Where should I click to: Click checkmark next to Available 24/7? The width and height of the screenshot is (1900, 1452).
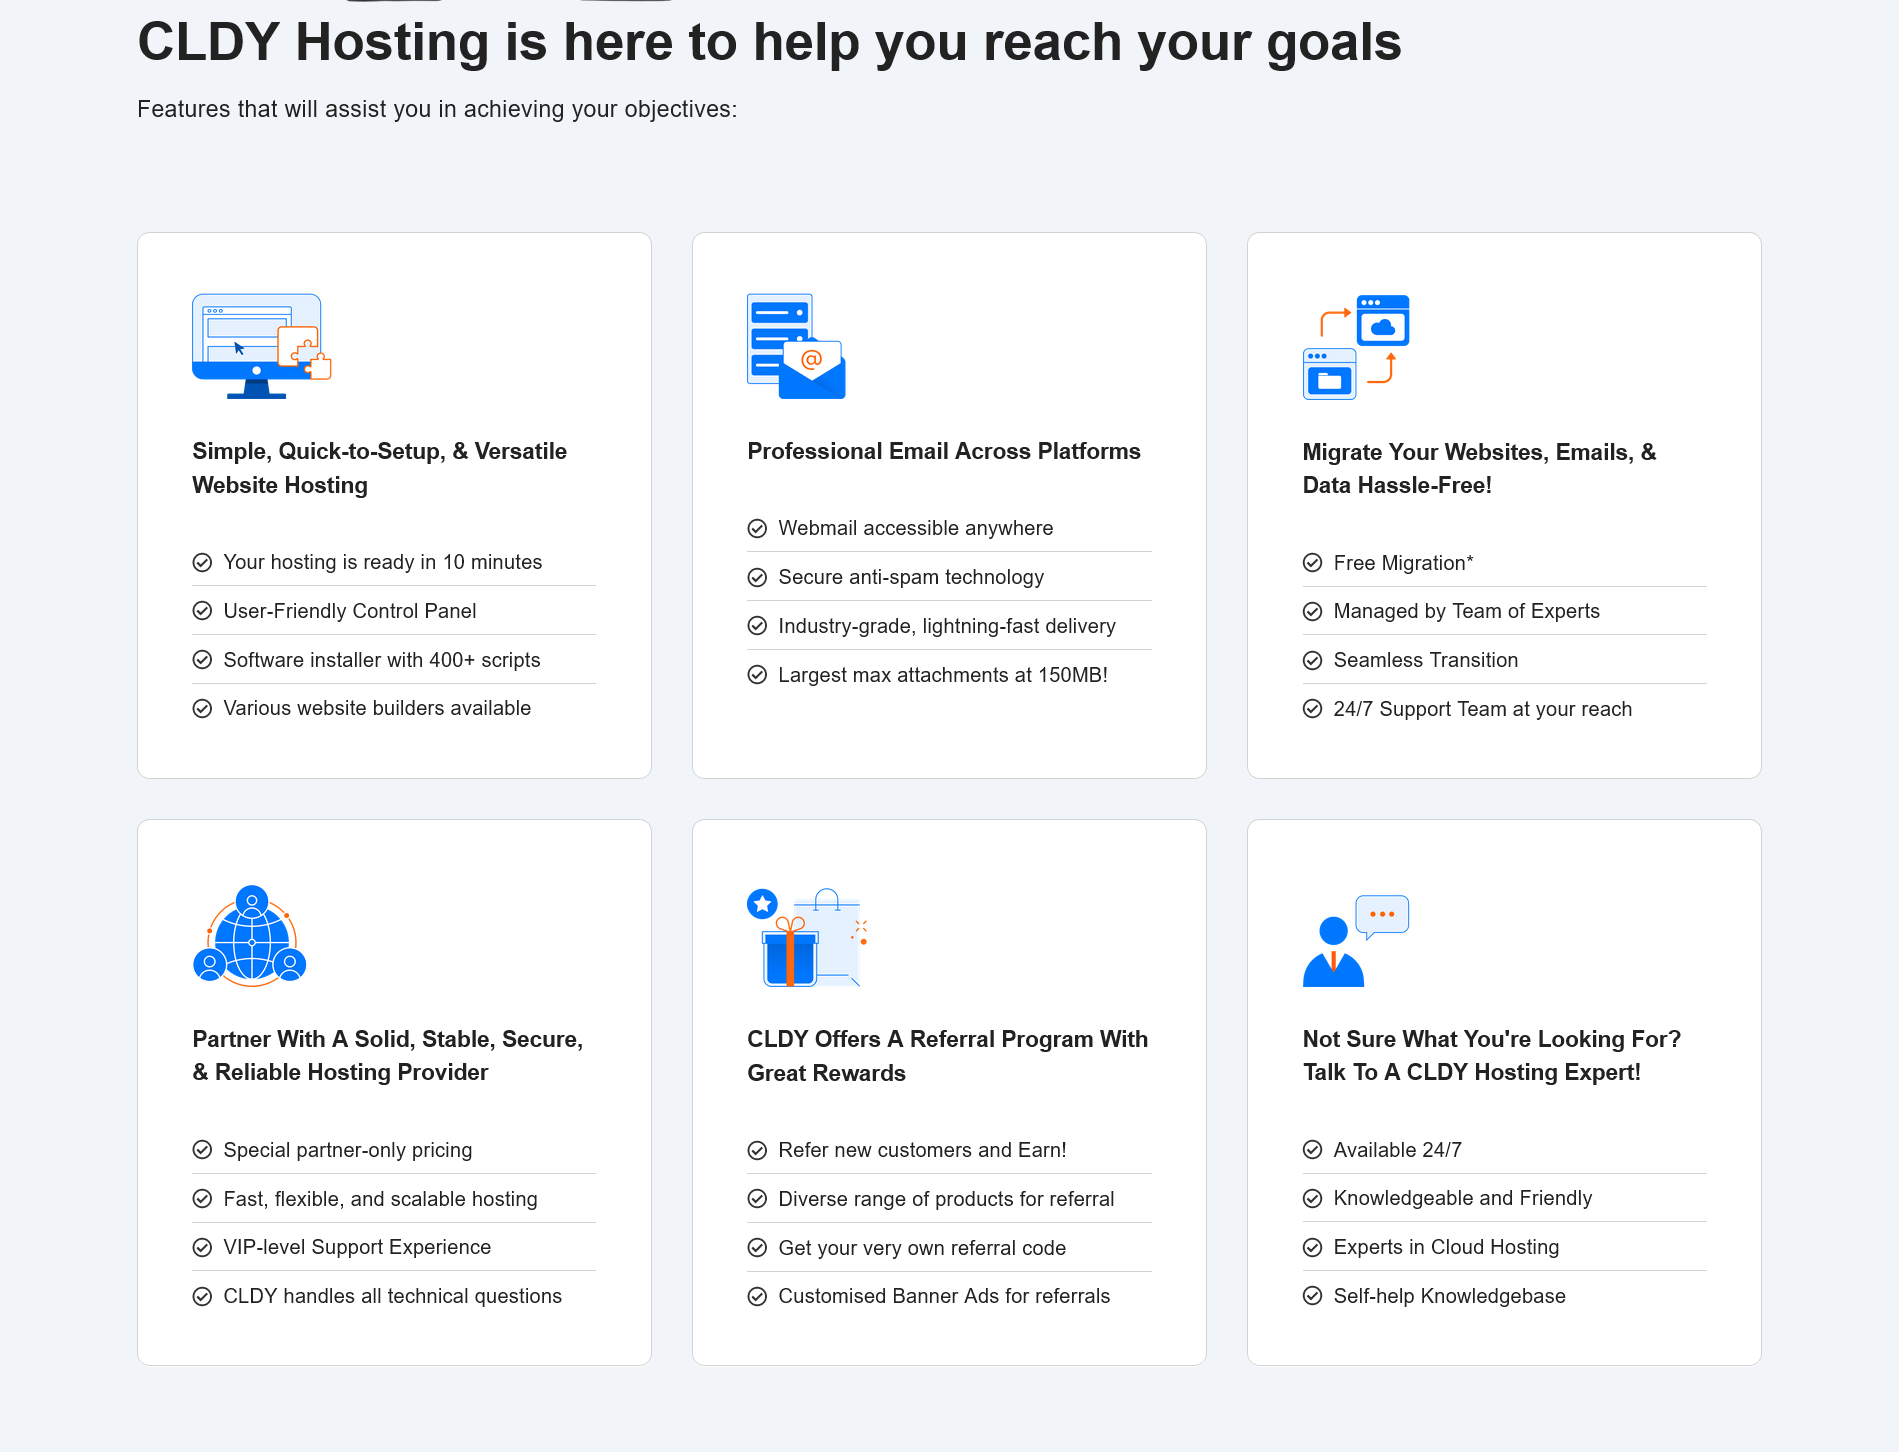(x=1312, y=1150)
